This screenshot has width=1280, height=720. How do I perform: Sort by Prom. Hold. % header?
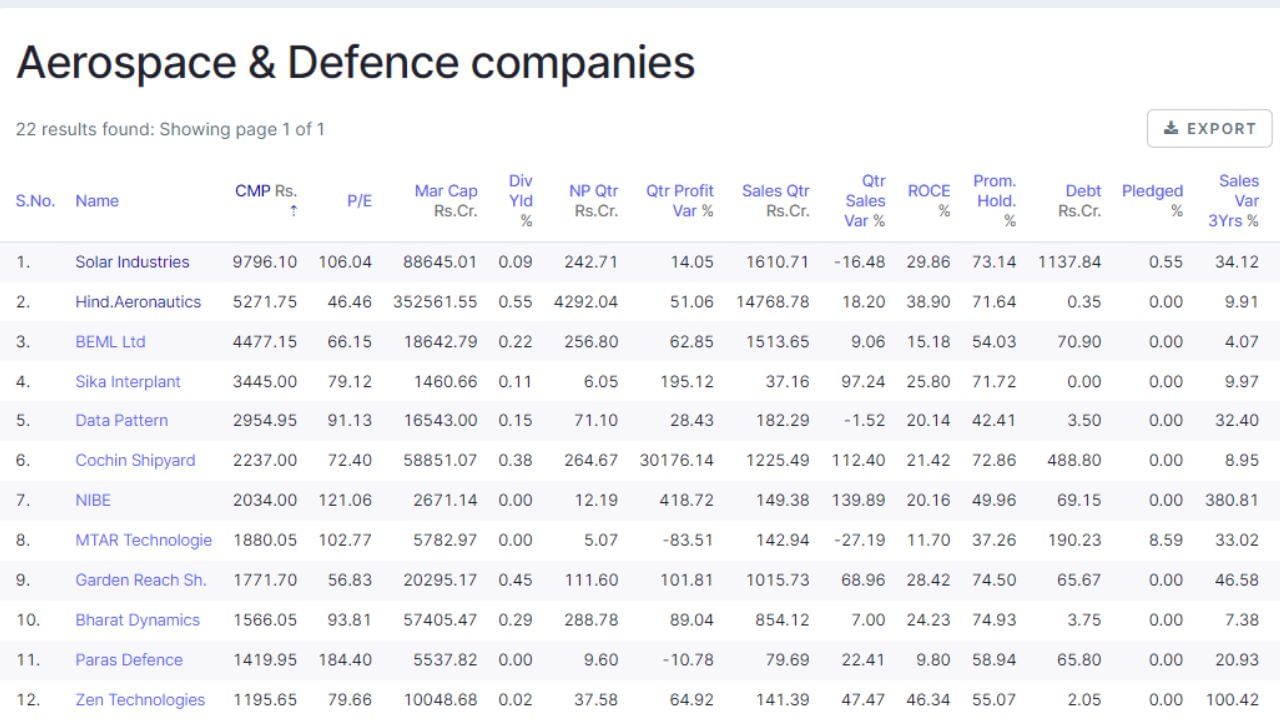pyautogui.click(x=994, y=201)
